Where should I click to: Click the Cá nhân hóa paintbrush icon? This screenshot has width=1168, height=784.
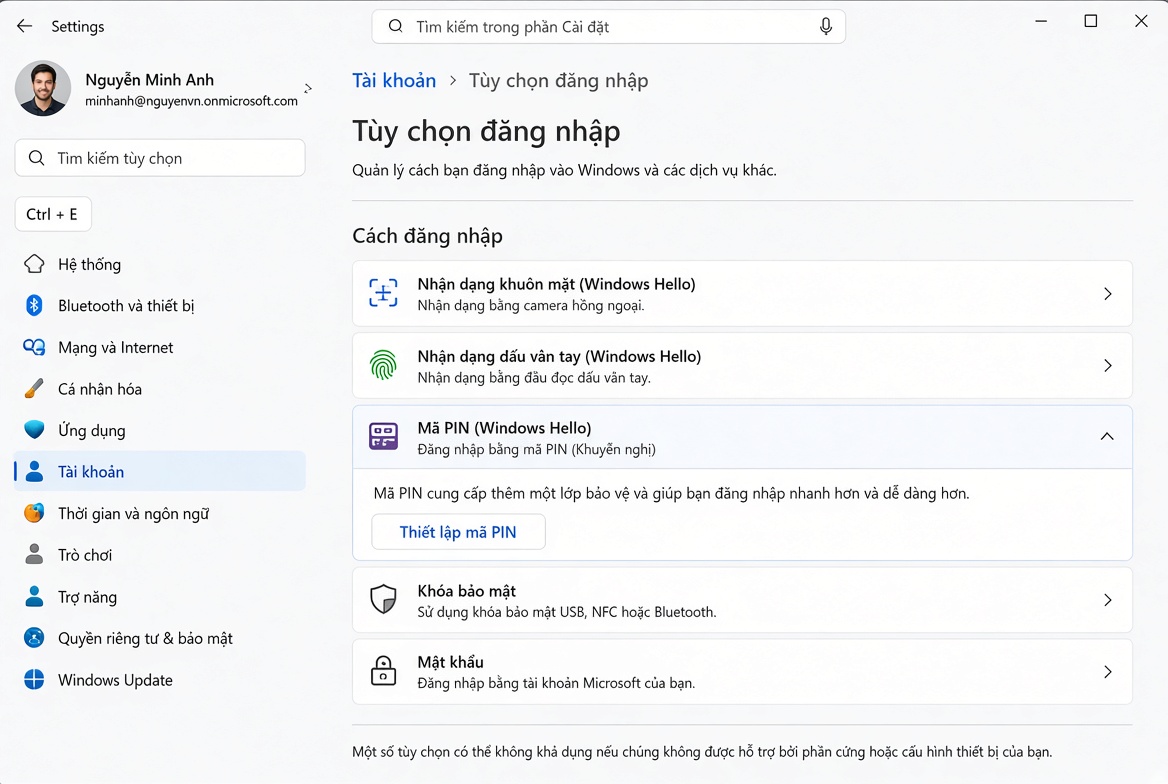click(34, 388)
